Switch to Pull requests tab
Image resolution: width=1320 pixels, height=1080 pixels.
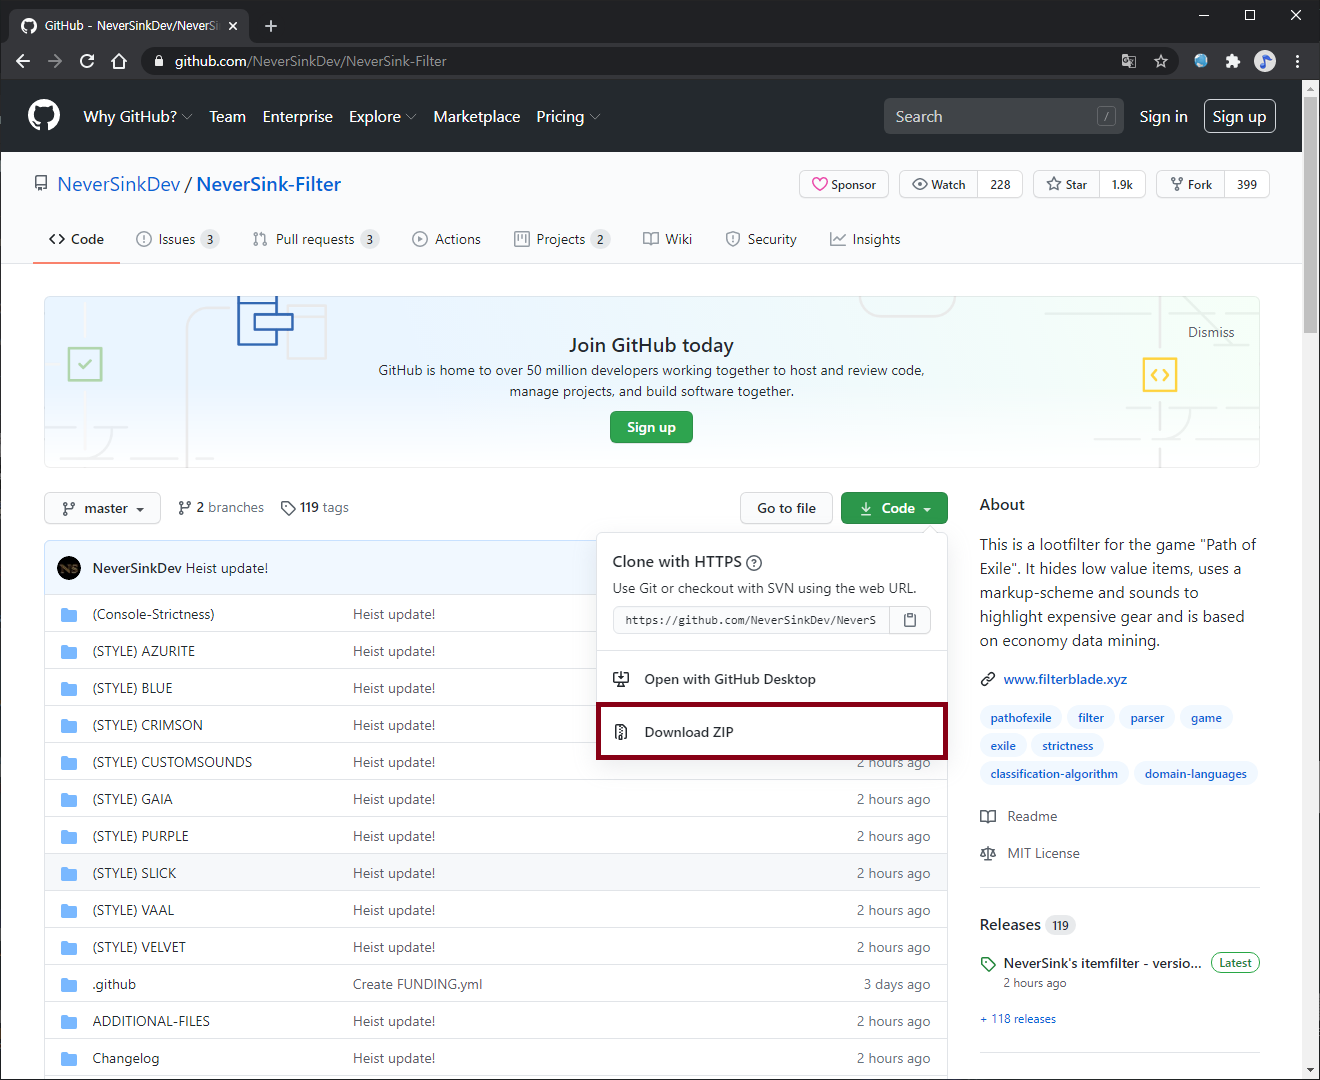pos(315,239)
